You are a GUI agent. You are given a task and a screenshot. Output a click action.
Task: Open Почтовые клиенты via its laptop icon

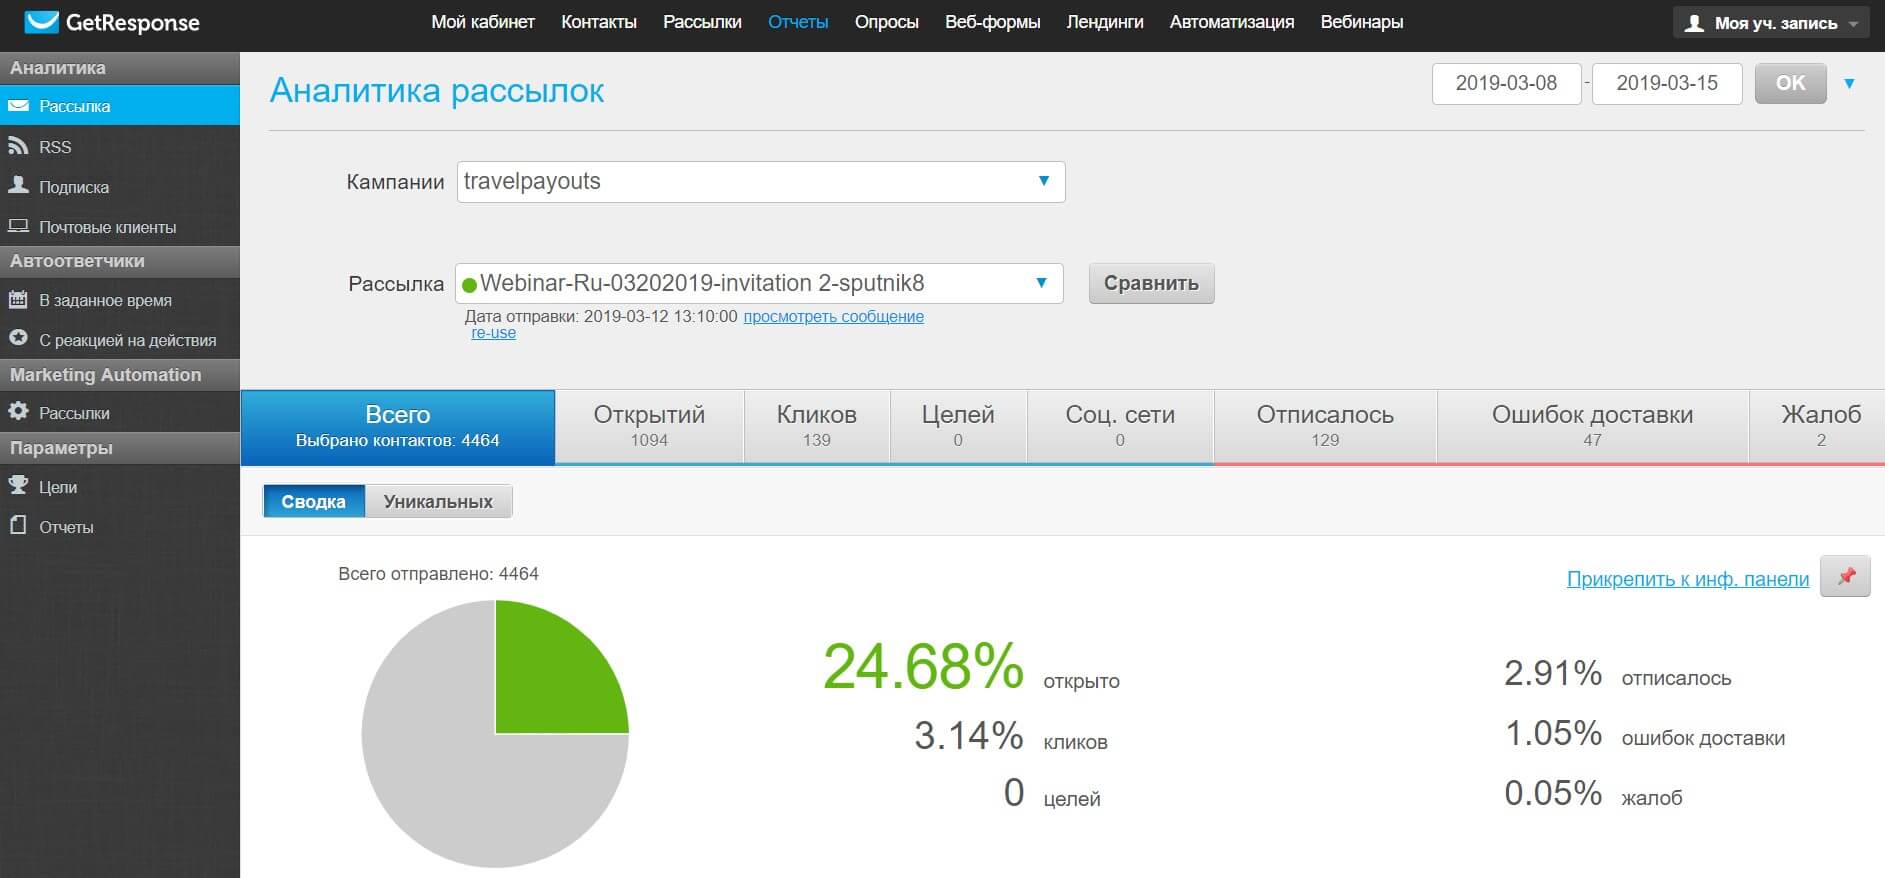pyautogui.click(x=18, y=226)
